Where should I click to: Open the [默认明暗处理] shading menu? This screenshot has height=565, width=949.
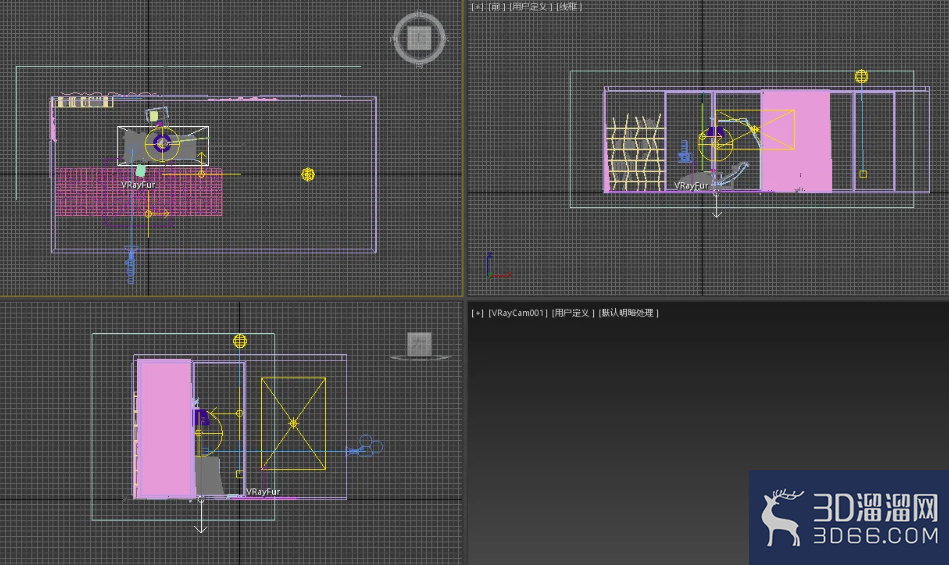point(628,313)
